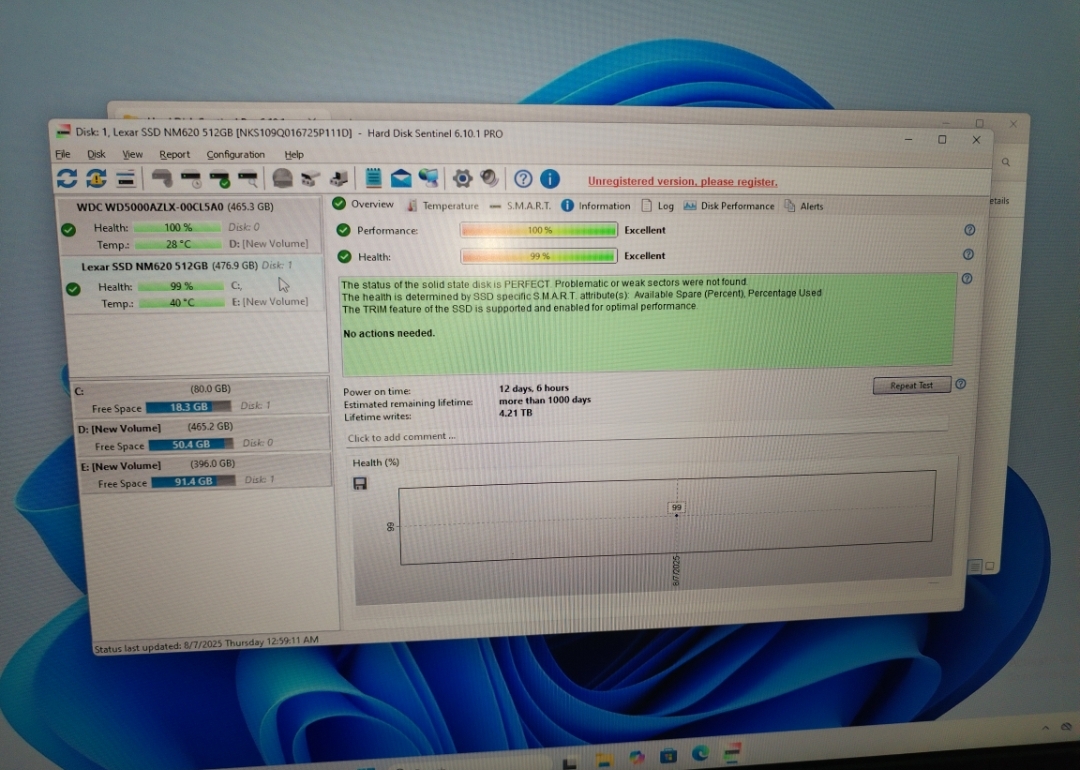Viewport: 1080px width, 770px height.
Task: Click the blue info circle toolbar icon
Action: [550, 179]
